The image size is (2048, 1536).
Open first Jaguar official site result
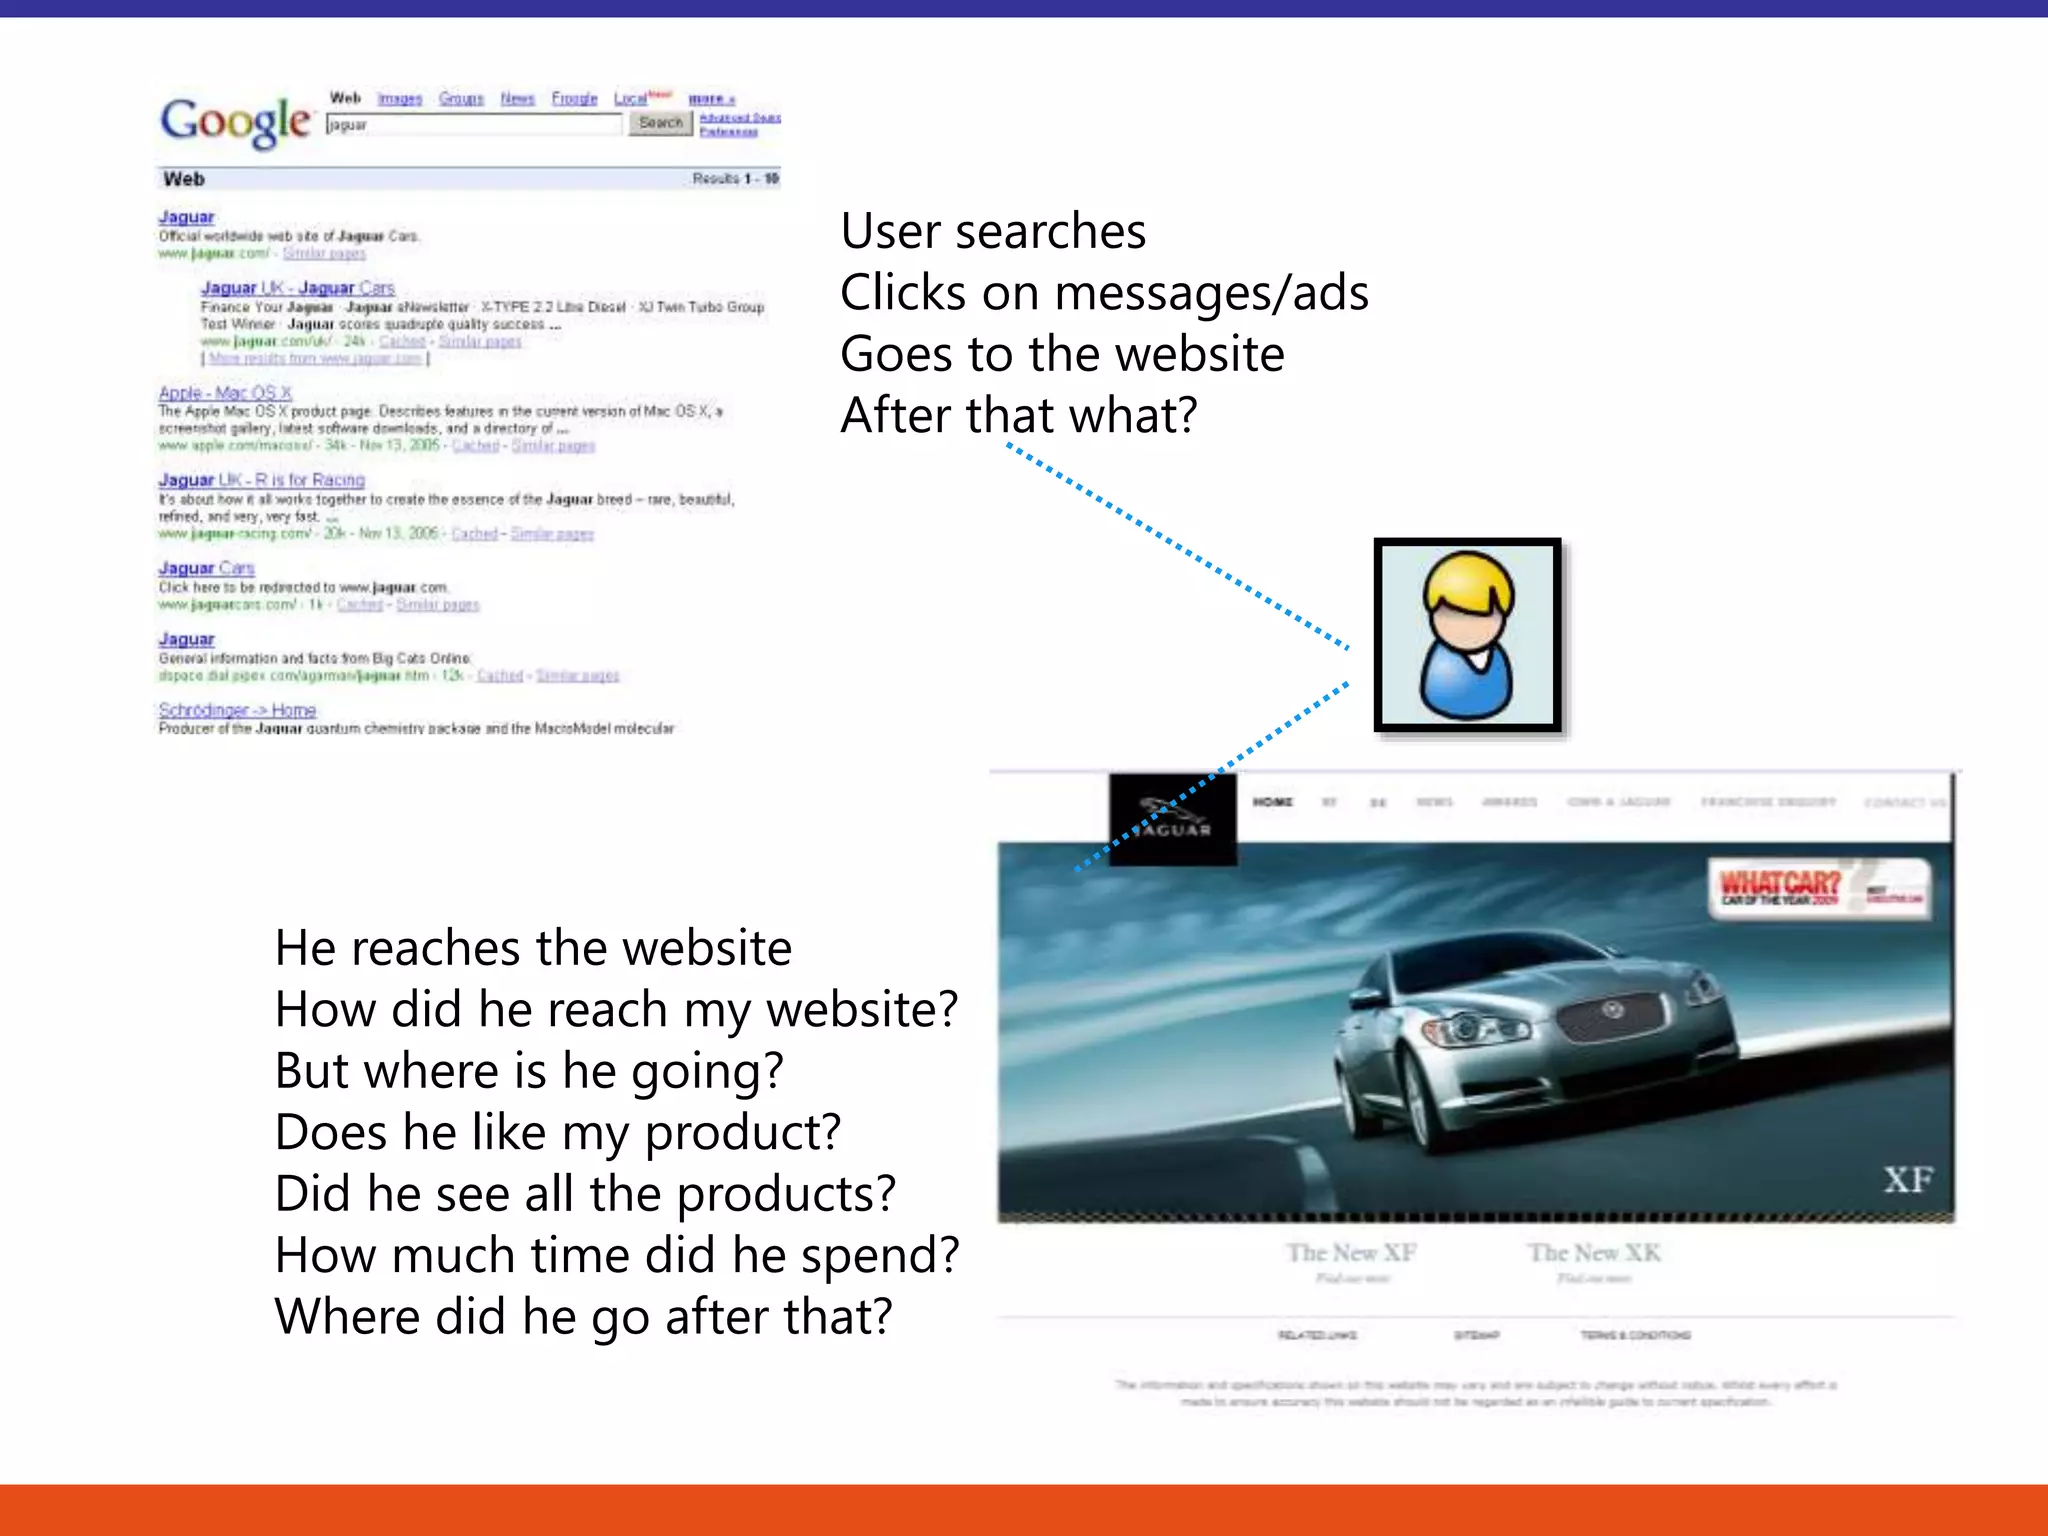pos(186,217)
